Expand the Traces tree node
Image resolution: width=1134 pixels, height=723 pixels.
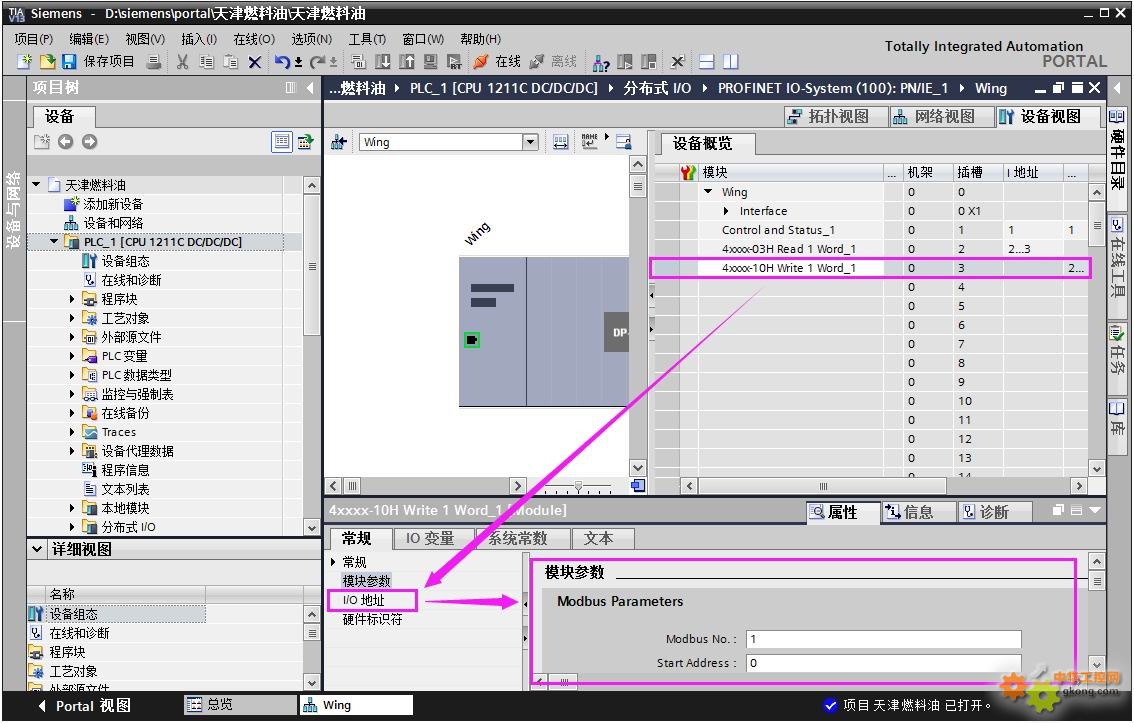pos(72,432)
